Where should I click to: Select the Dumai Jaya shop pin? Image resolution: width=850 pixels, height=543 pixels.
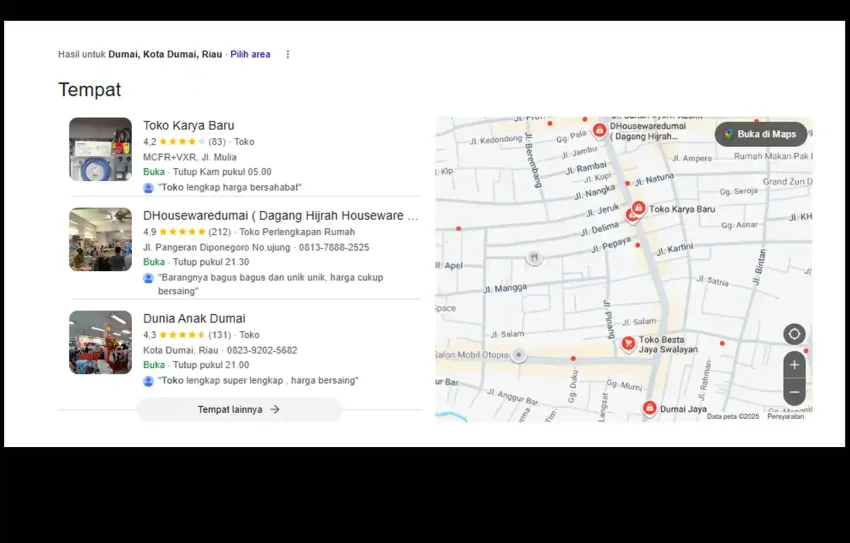[x=649, y=408]
